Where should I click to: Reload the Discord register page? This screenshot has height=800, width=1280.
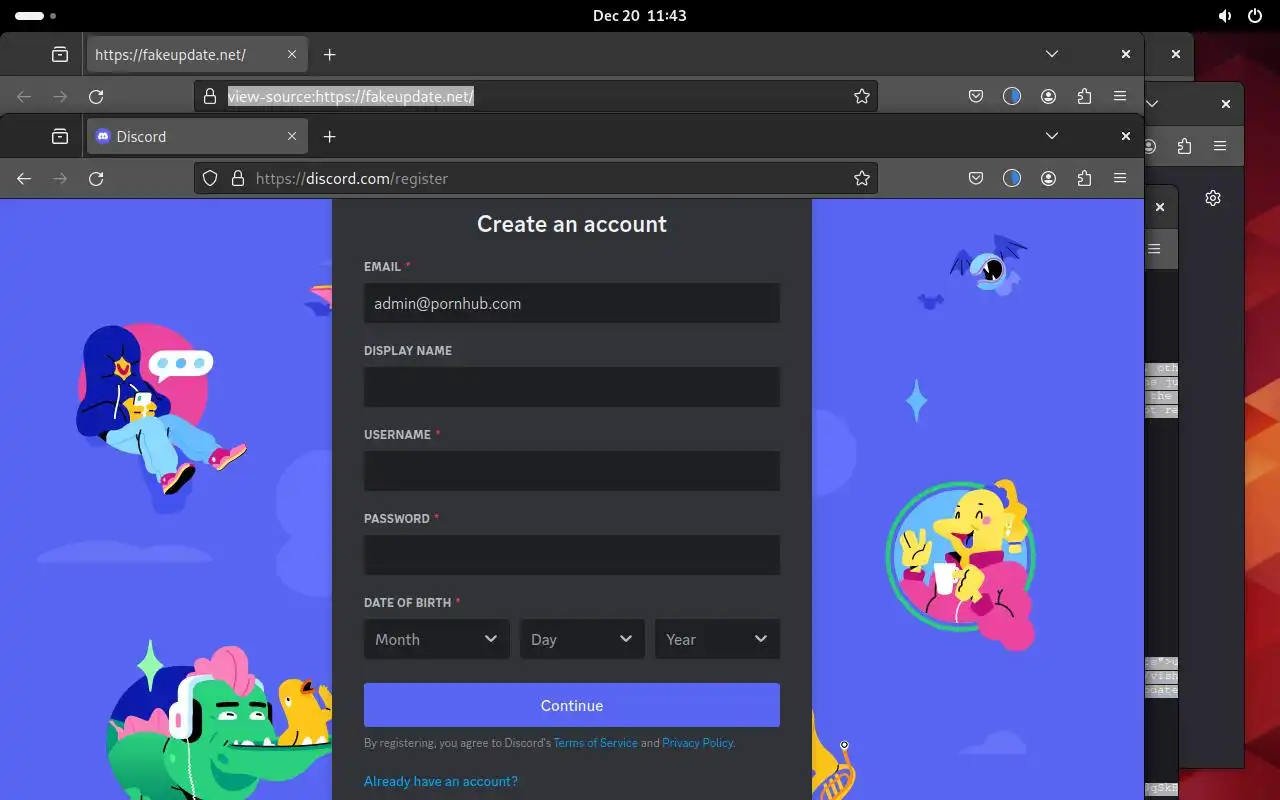96,178
